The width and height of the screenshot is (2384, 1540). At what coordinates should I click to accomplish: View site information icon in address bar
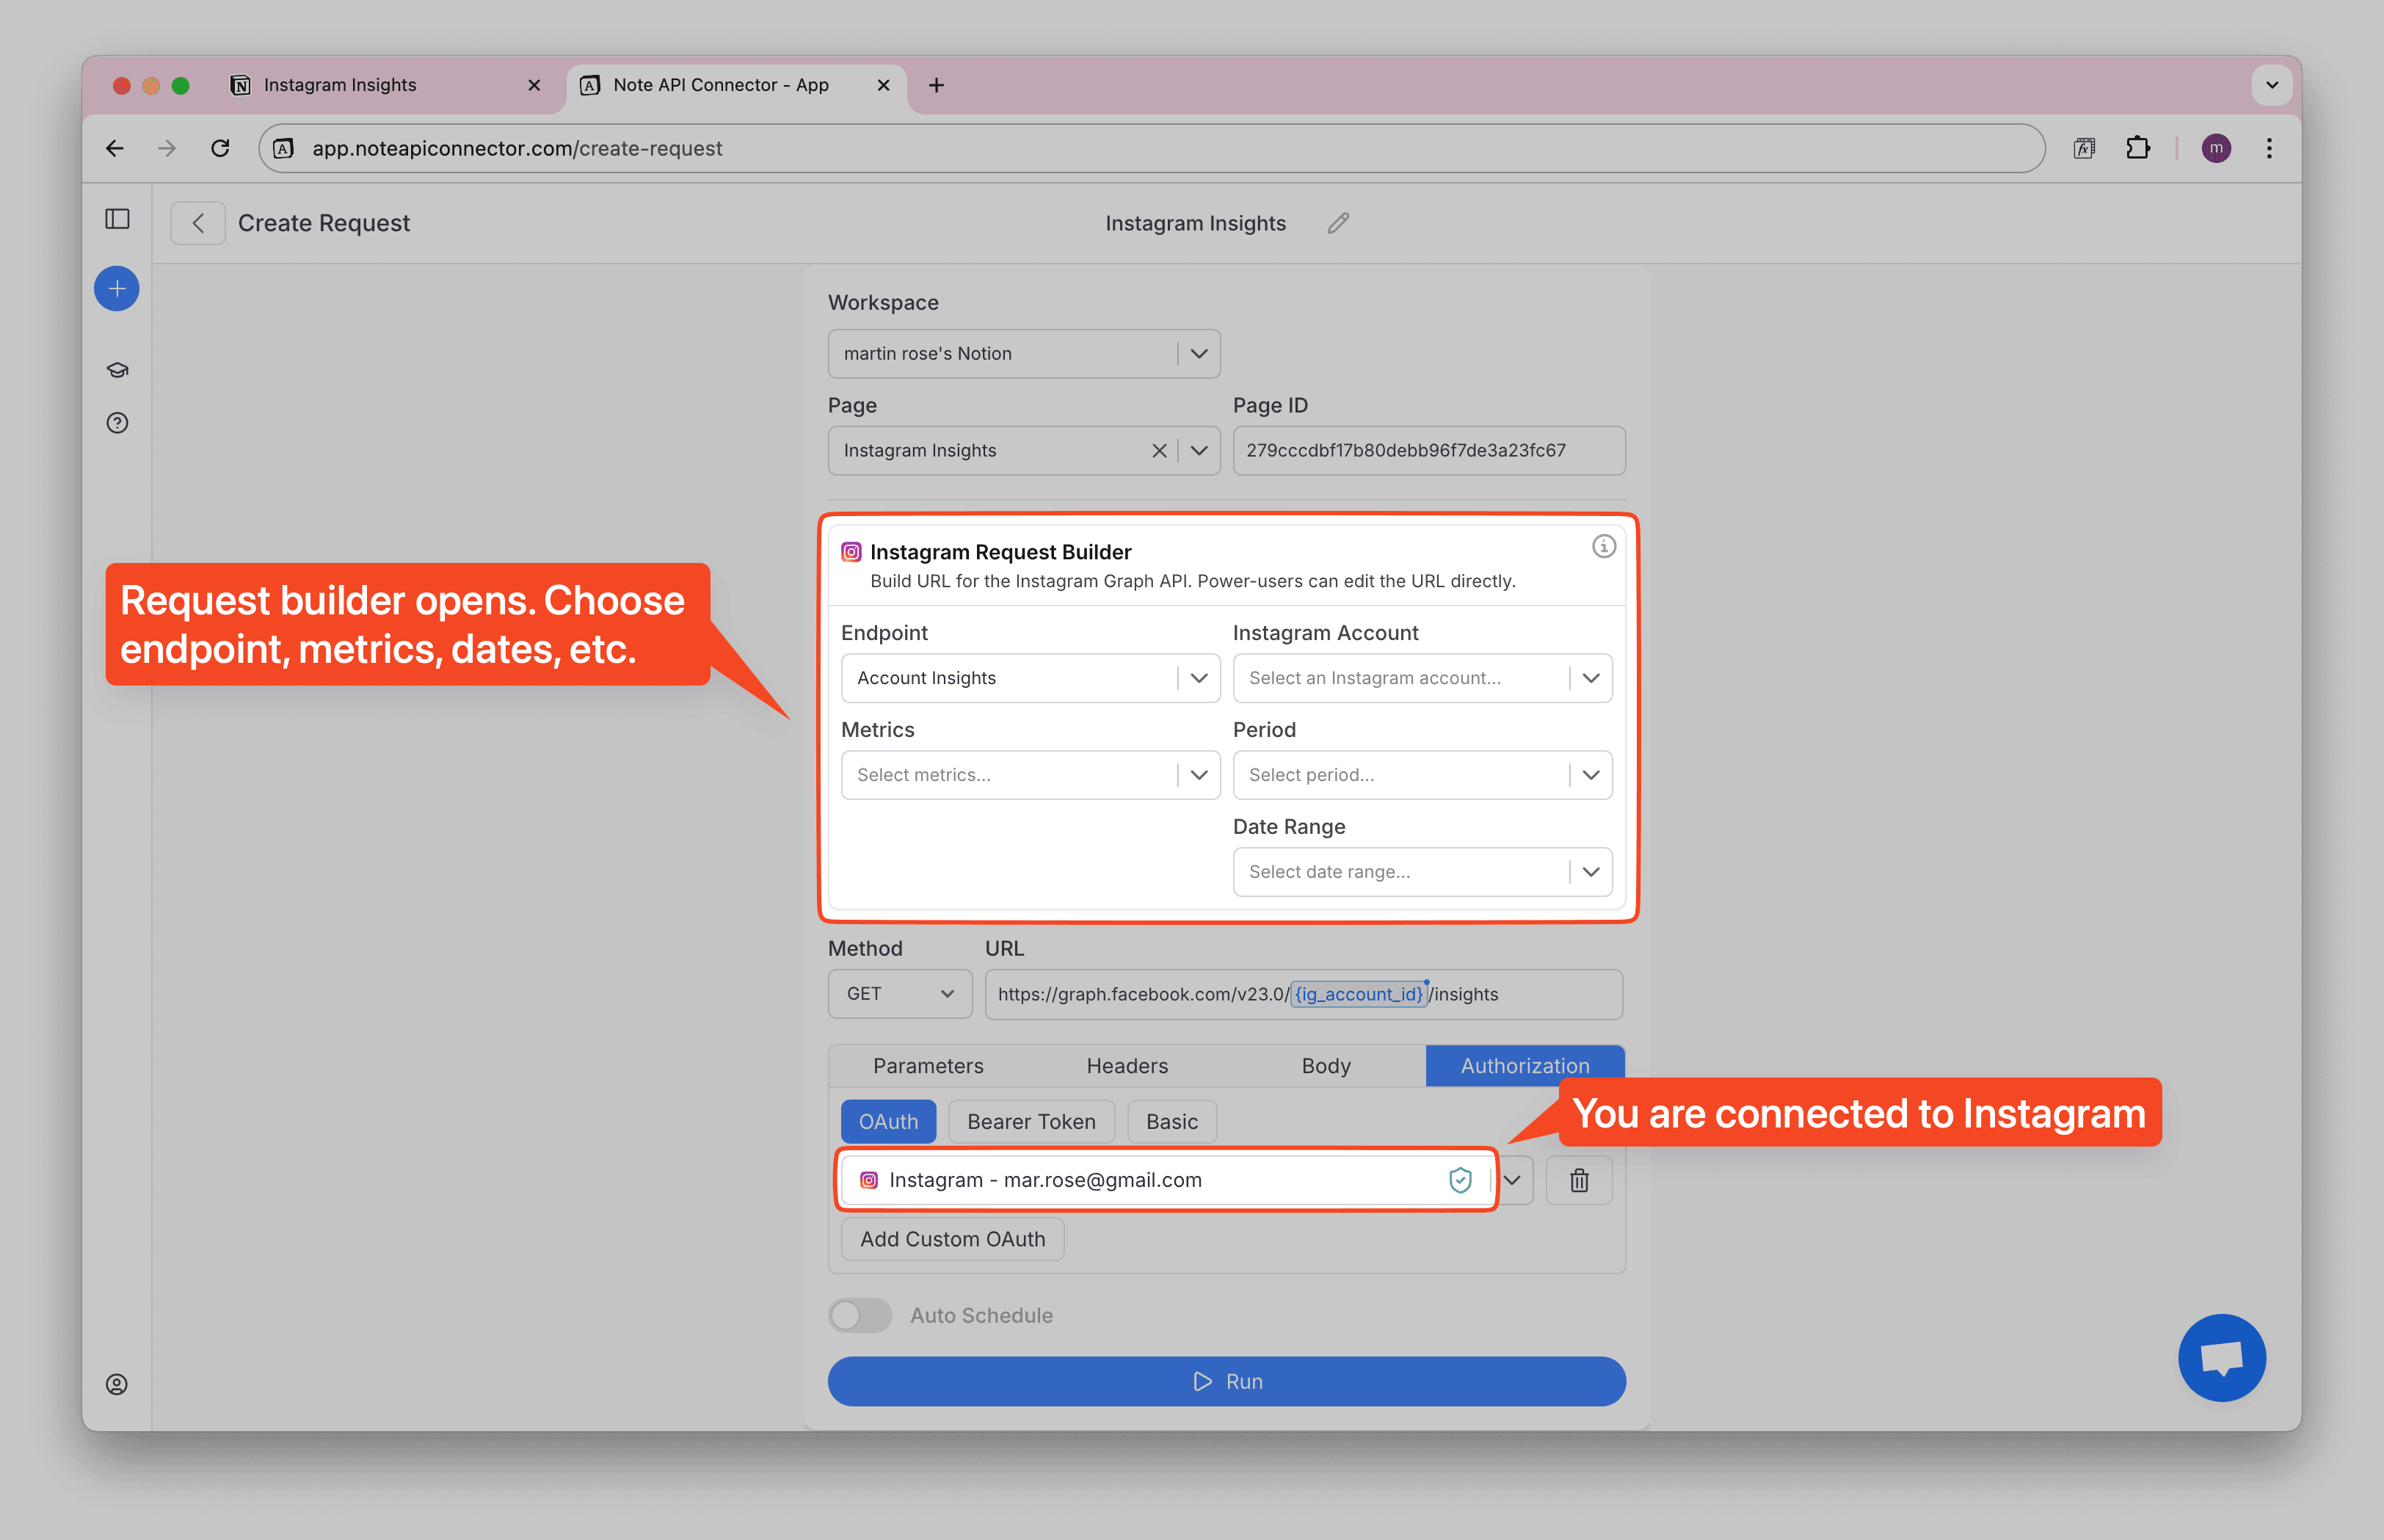(284, 148)
